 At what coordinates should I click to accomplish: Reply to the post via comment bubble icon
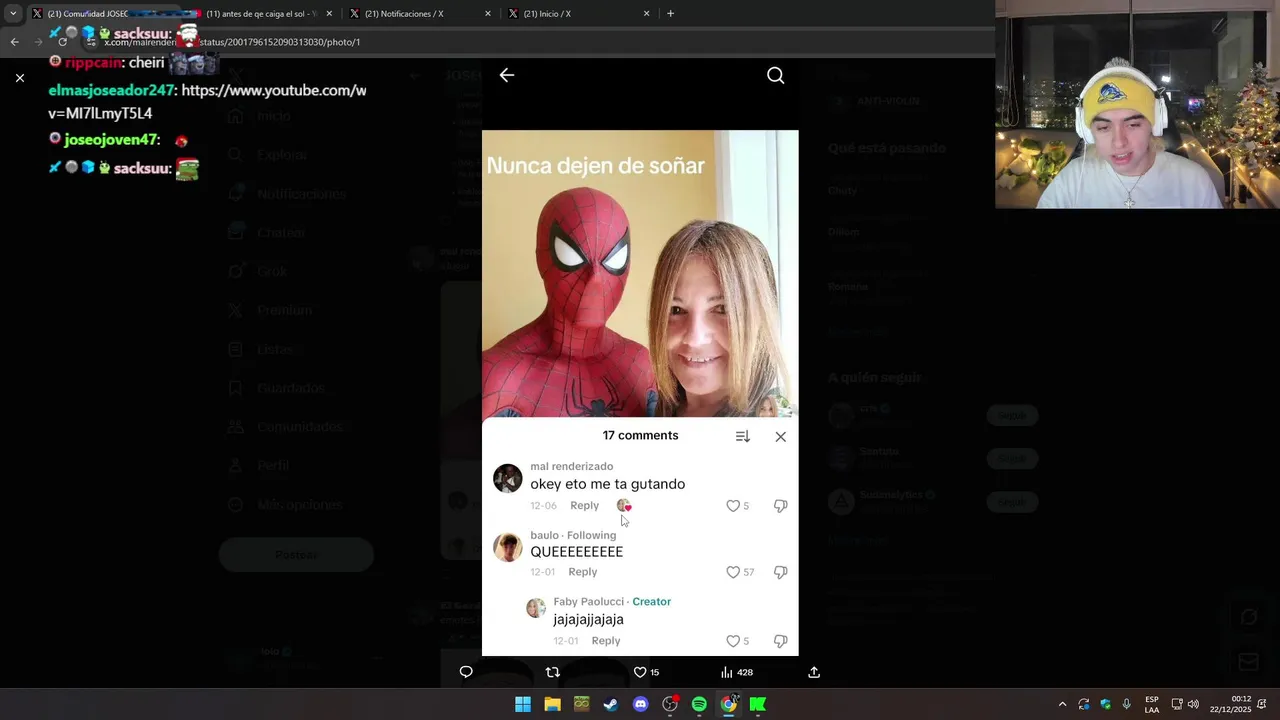tap(466, 672)
